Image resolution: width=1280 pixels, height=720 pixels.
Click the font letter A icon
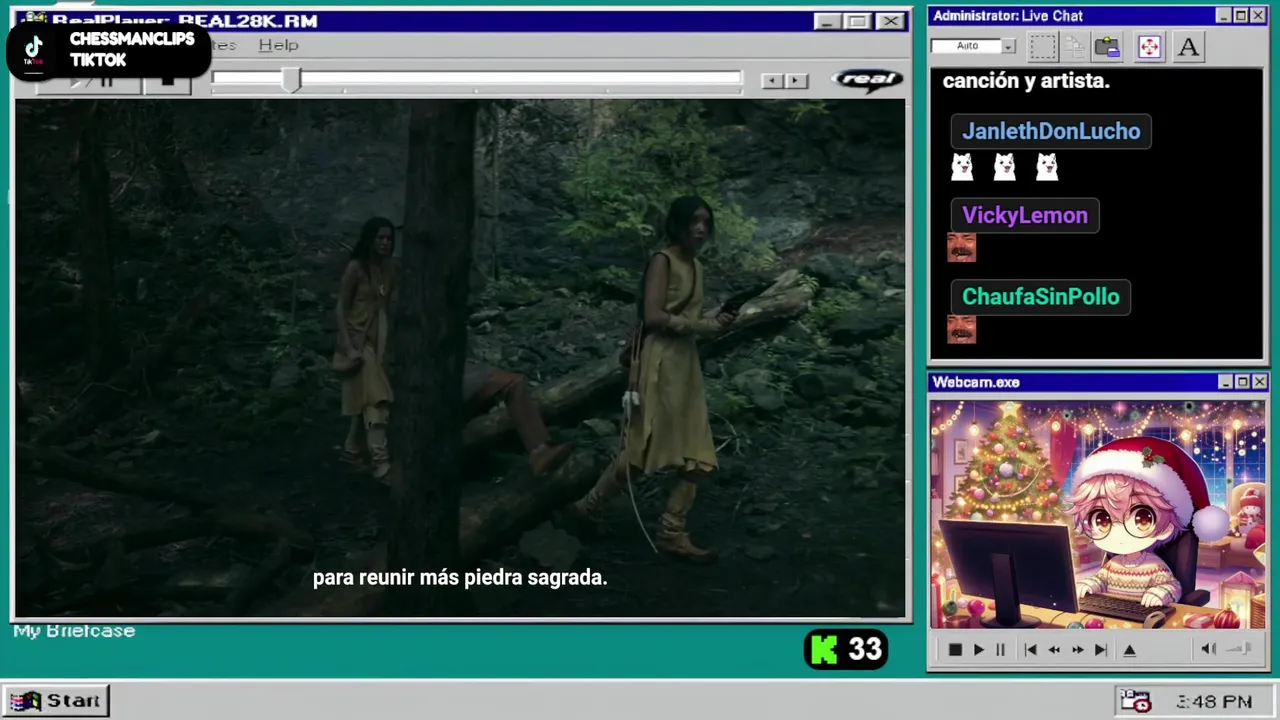click(1188, 47)
